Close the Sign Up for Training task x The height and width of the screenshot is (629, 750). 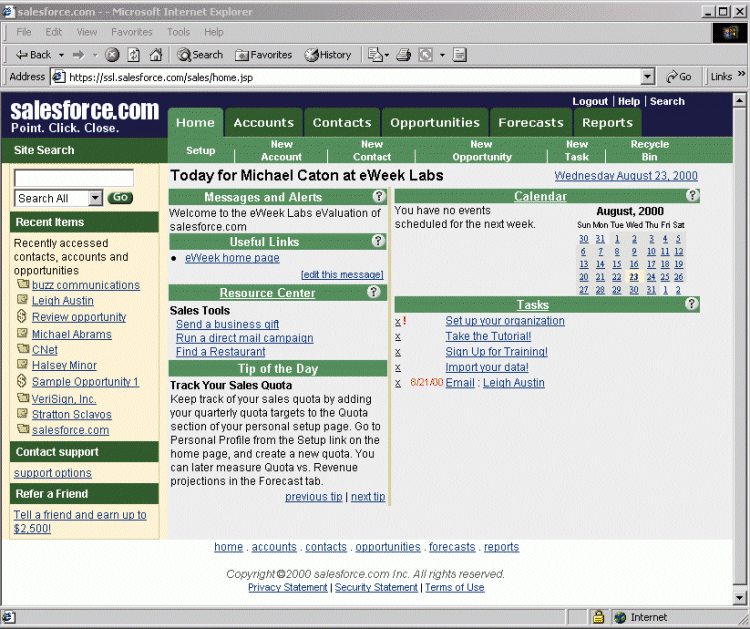[x=398, y=352]
